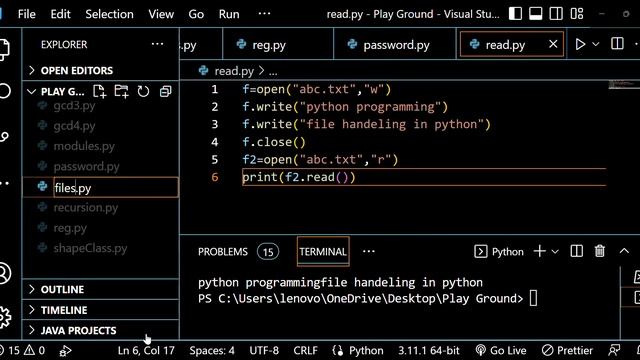Image resolution: width=640 pixels, height=360 pixels.
Task: Run the Python file with play icon
Action: (x=580, y=44)
